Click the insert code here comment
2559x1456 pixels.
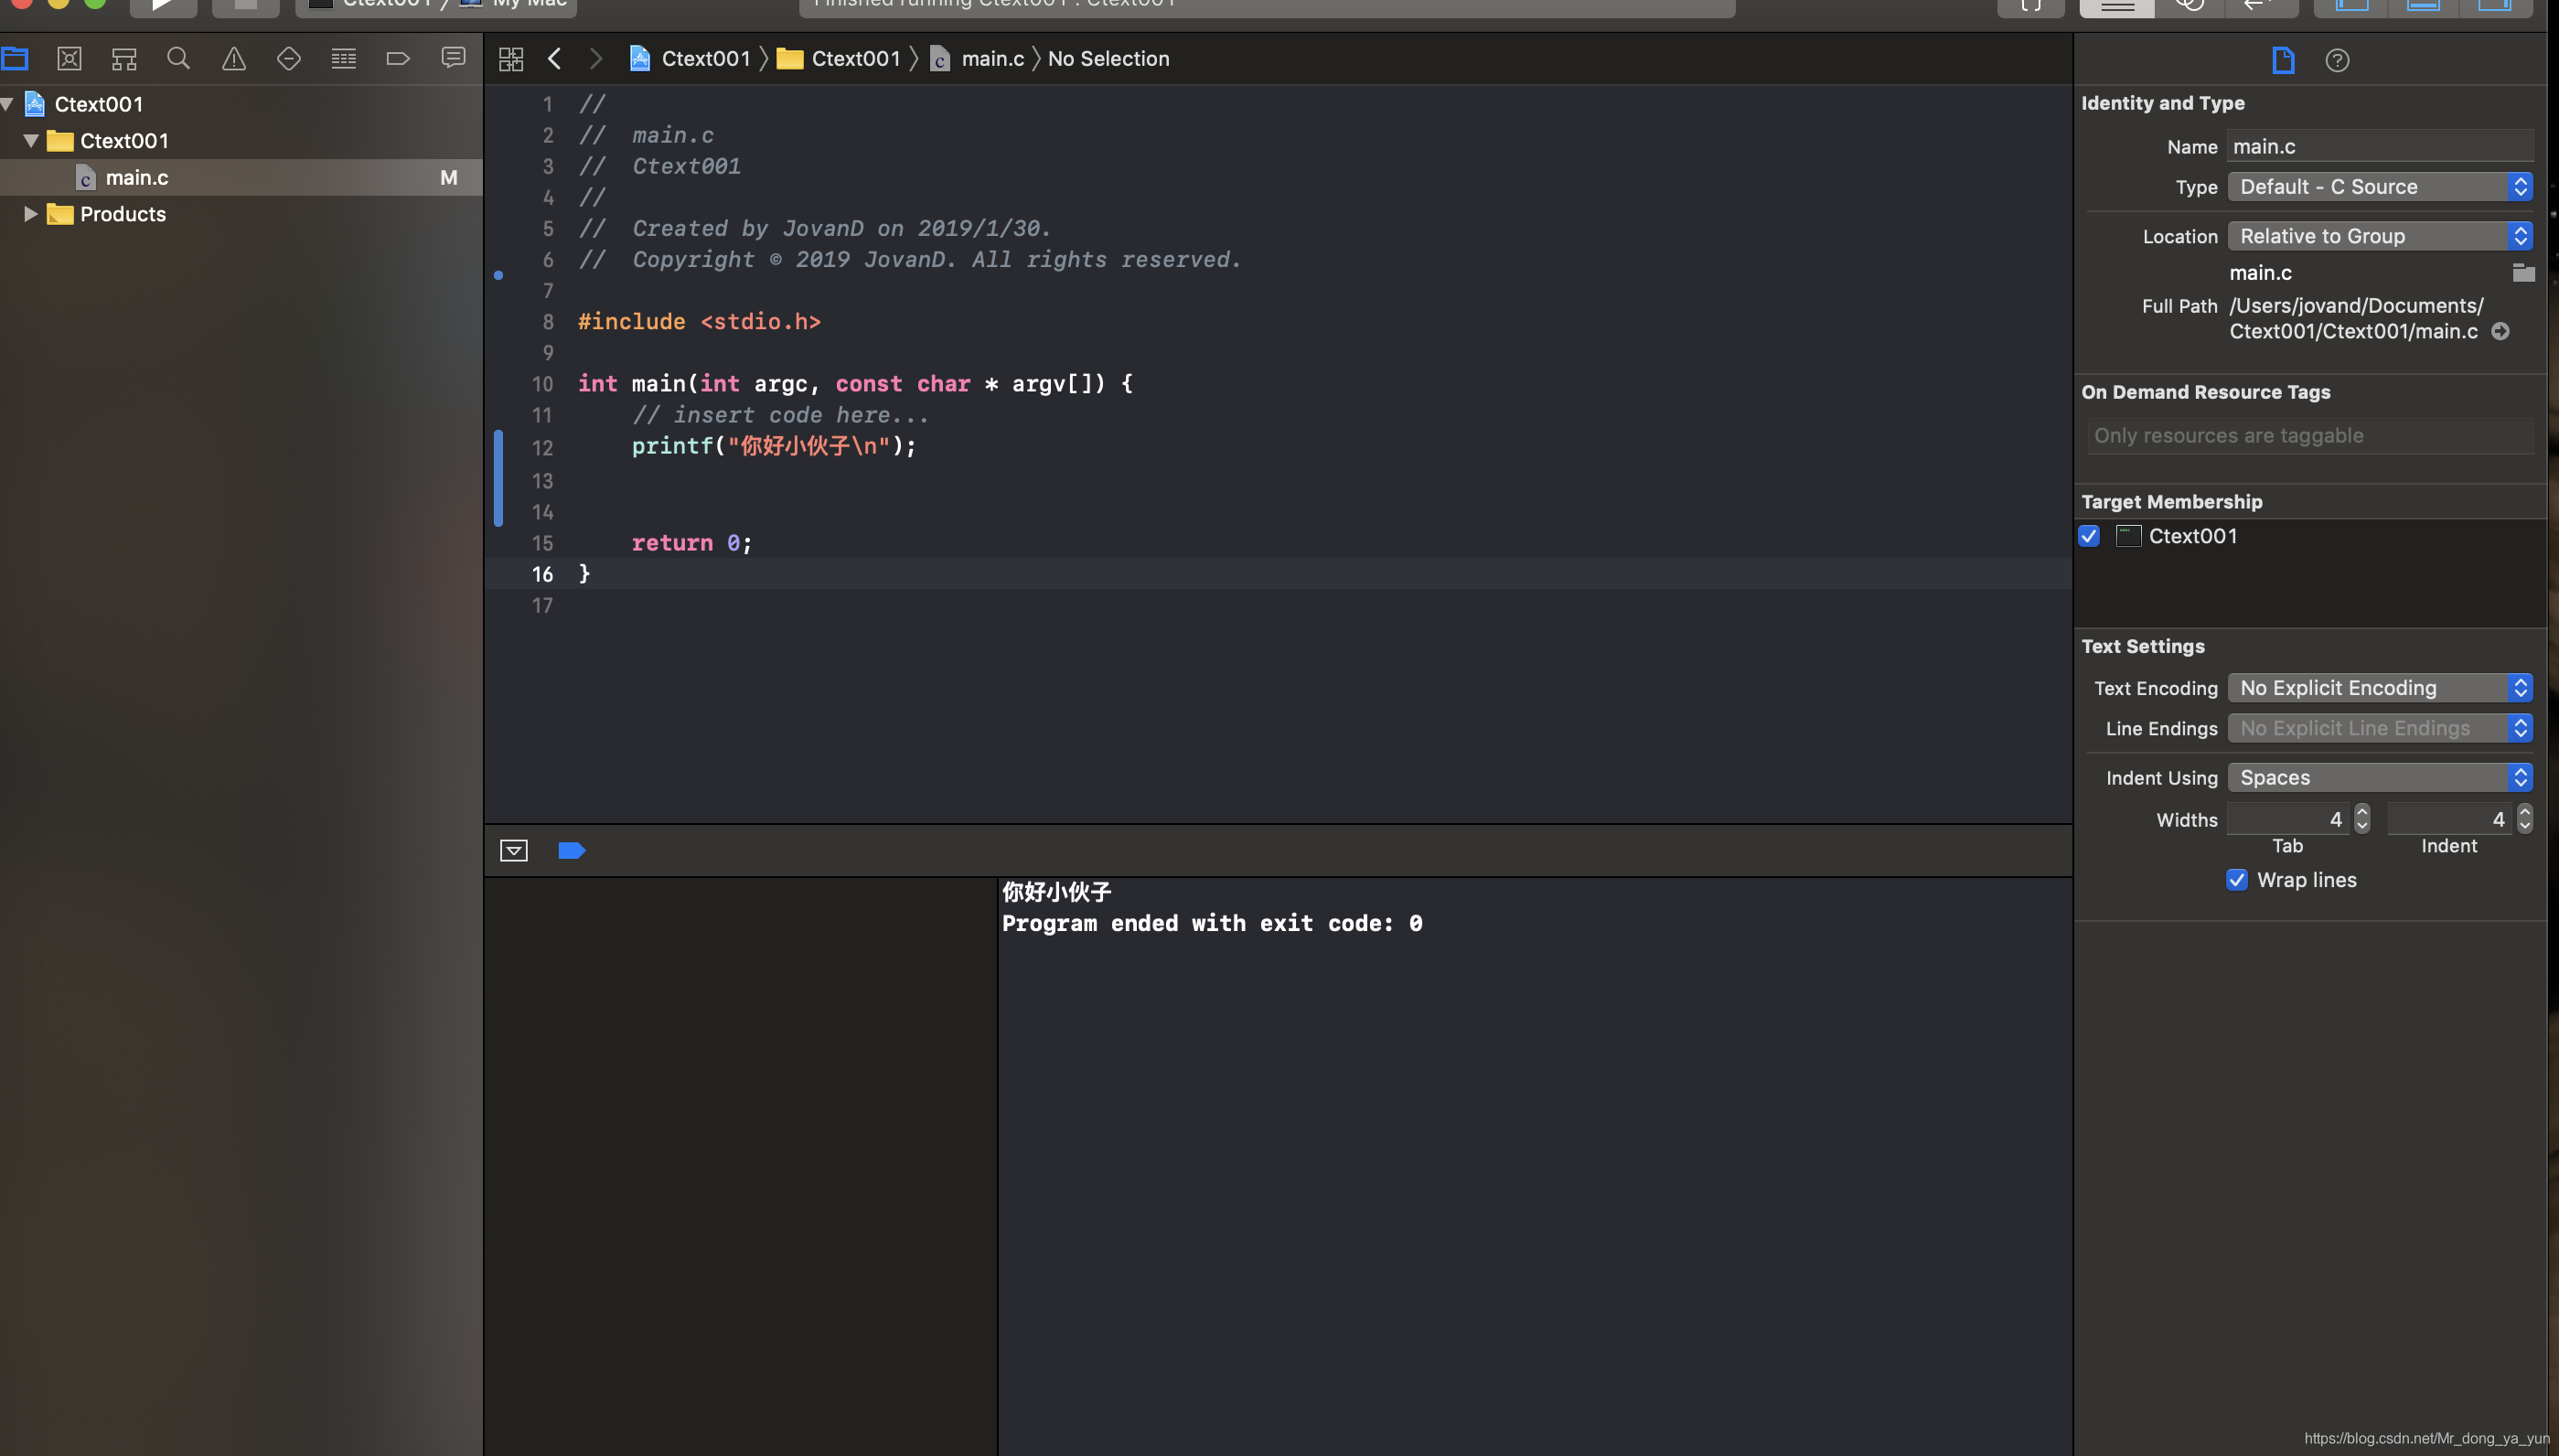[x=780, y=415]
